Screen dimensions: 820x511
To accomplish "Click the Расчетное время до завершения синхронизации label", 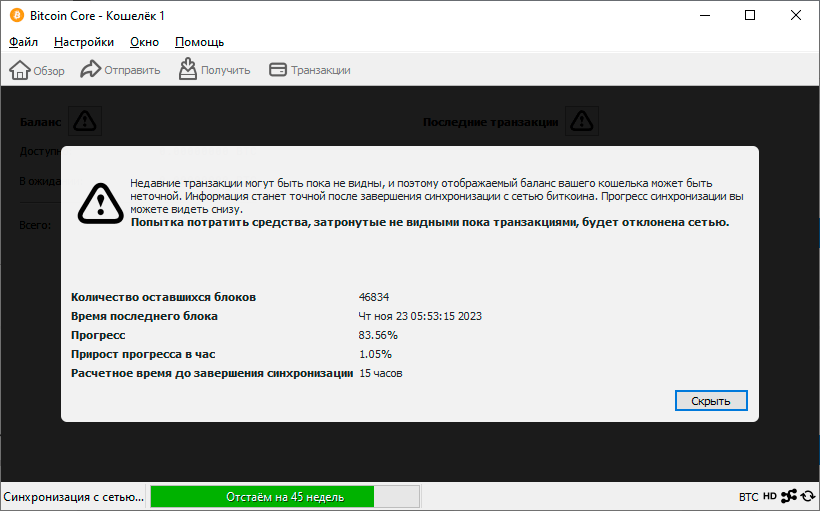I will point(212,373).
